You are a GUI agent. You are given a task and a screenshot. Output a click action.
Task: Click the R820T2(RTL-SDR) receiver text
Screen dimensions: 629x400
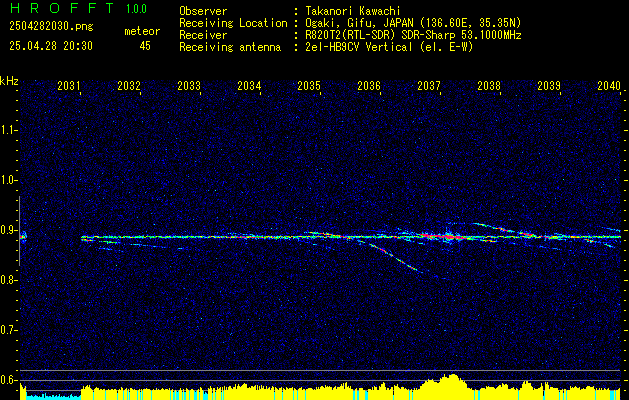[x=413, y=35]
